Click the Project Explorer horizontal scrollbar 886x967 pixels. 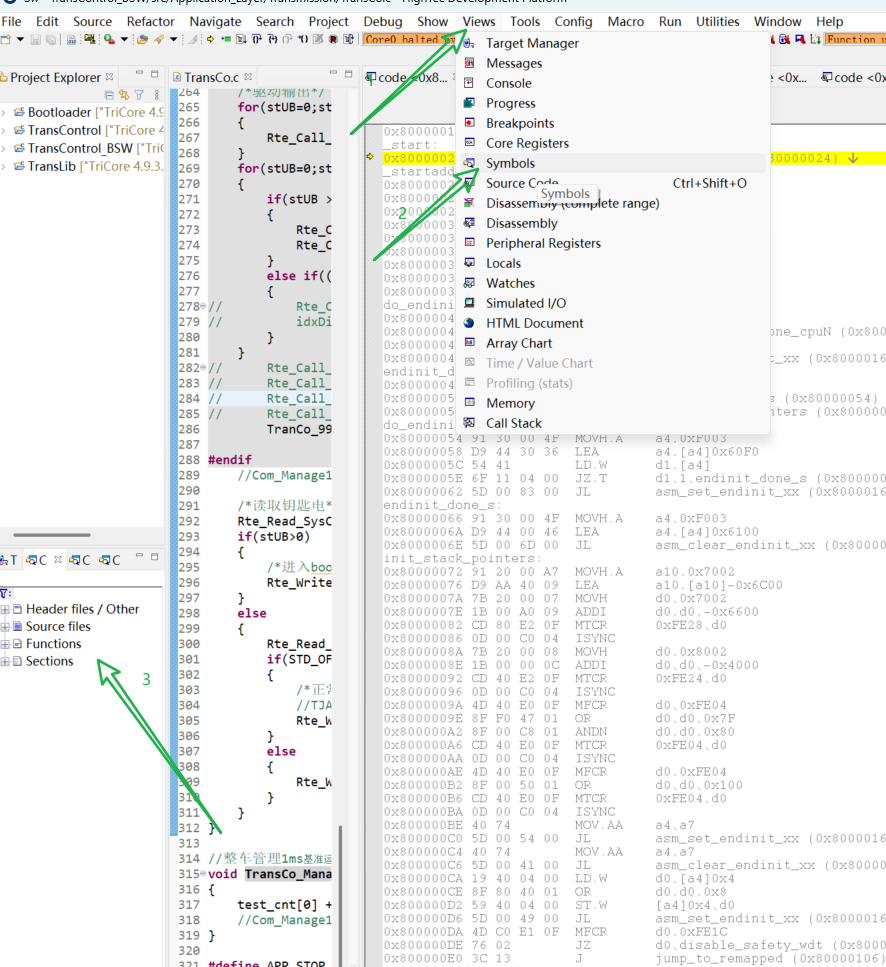coord(52,535)
